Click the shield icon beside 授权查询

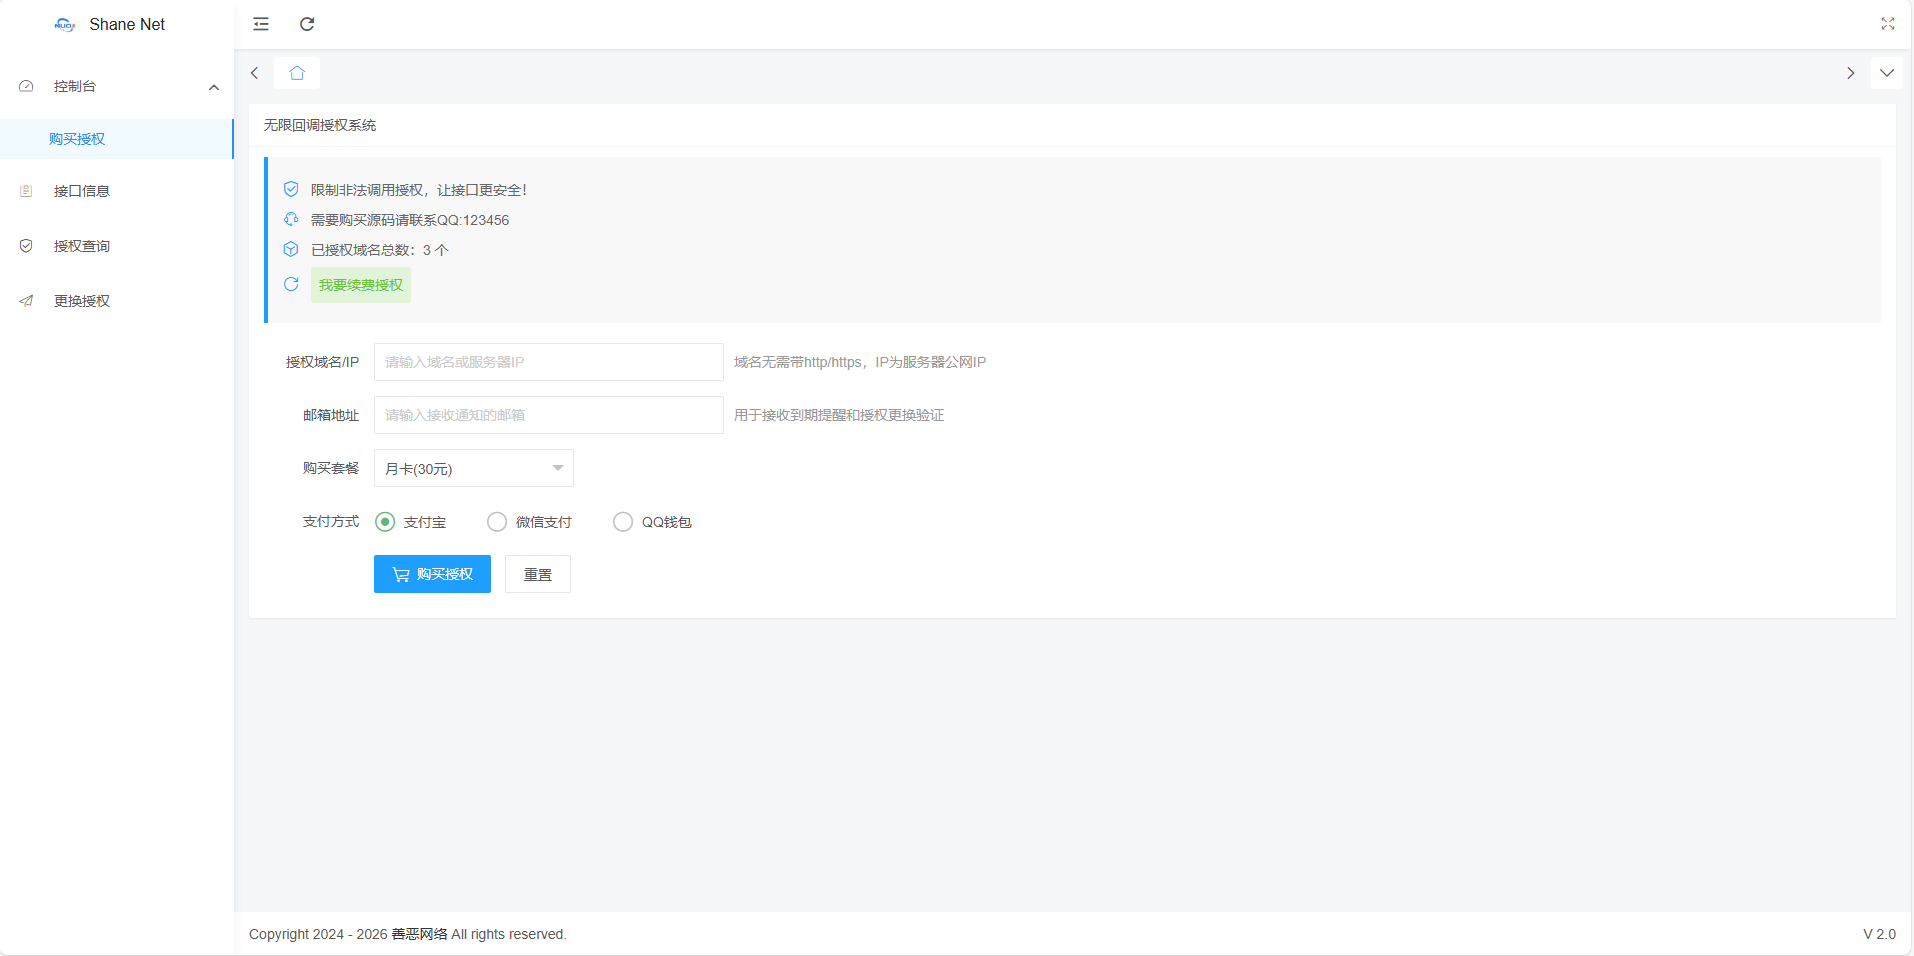(x=26, y=246)
